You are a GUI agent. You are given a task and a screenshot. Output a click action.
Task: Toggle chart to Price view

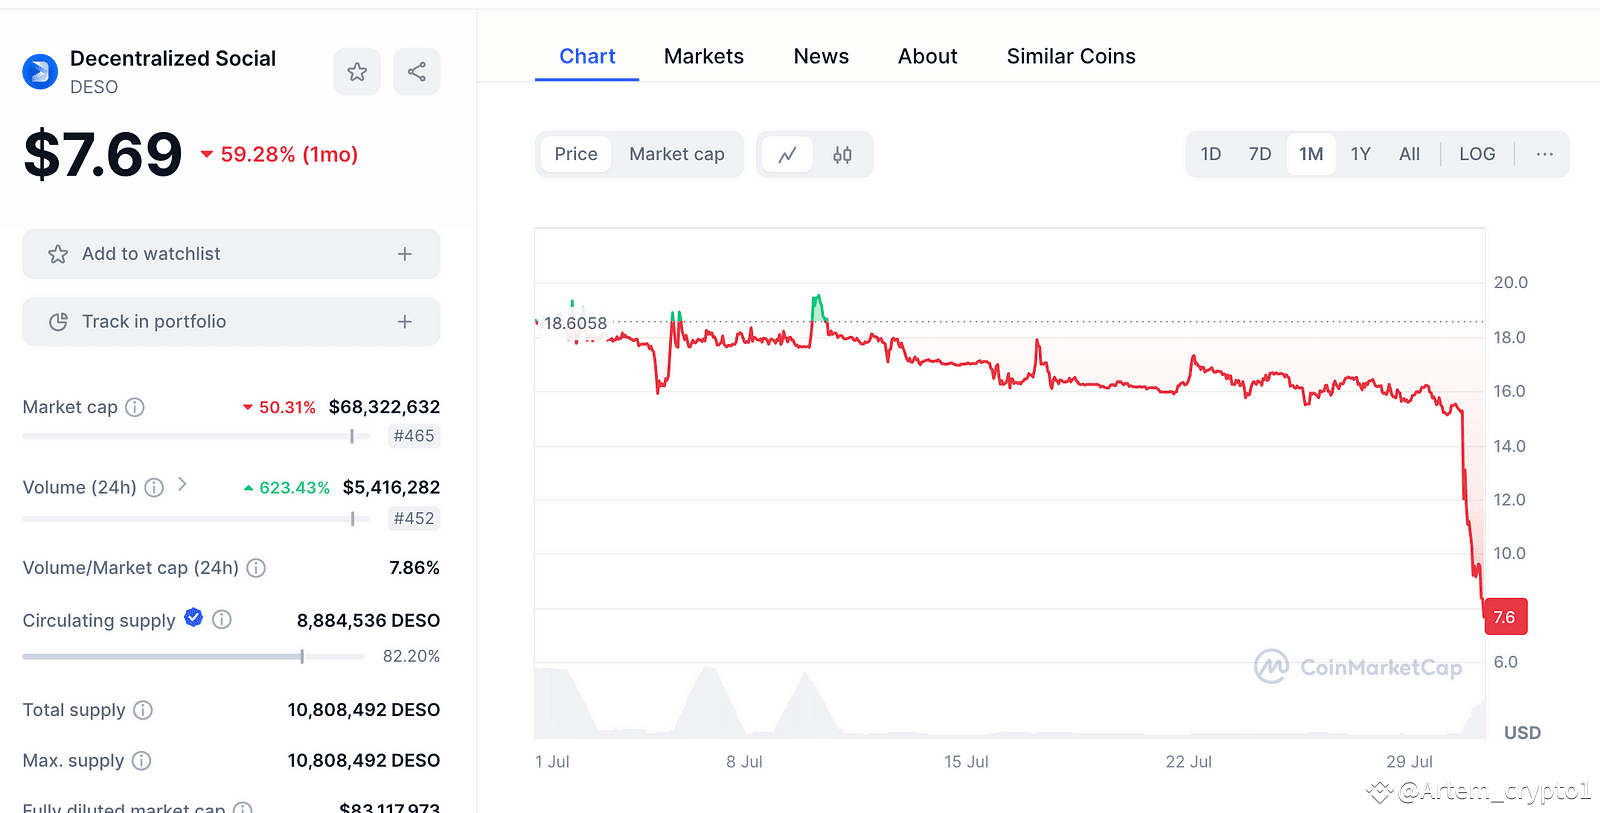pos(576,154)
